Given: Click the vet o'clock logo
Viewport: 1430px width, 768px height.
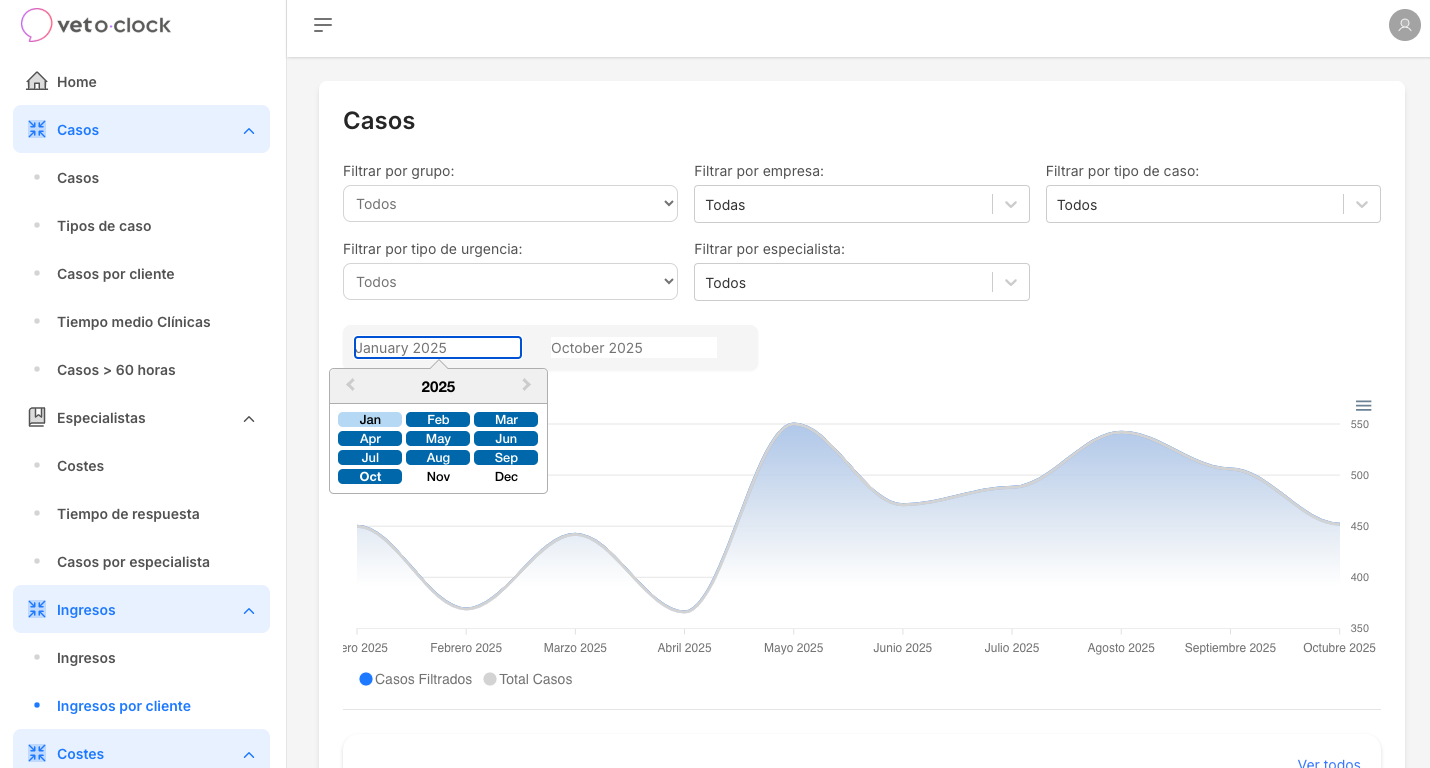Looking at the screenshot, I should pyautogui.click(x=95, y=25).
